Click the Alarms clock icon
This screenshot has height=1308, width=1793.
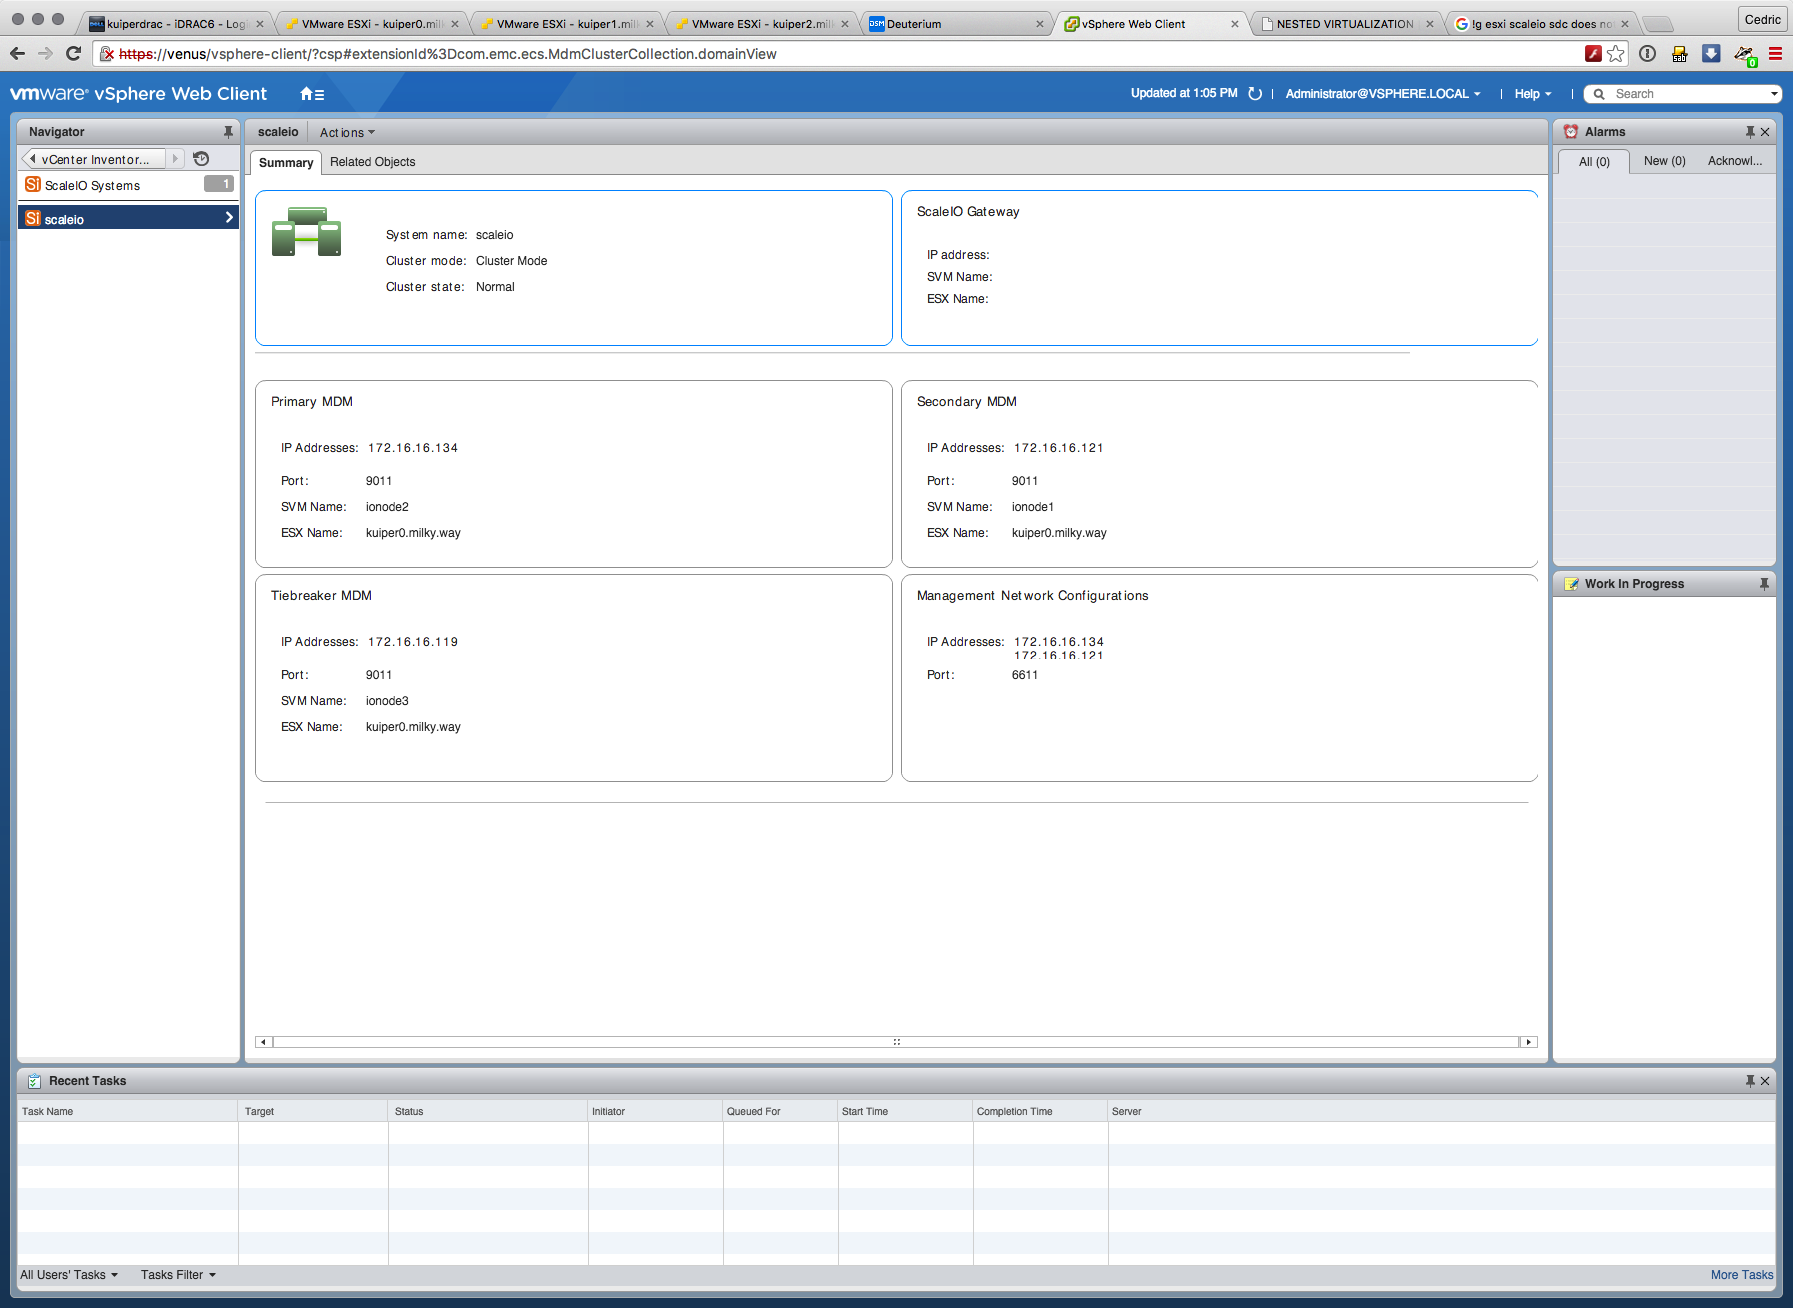[x=1571, y=132]
